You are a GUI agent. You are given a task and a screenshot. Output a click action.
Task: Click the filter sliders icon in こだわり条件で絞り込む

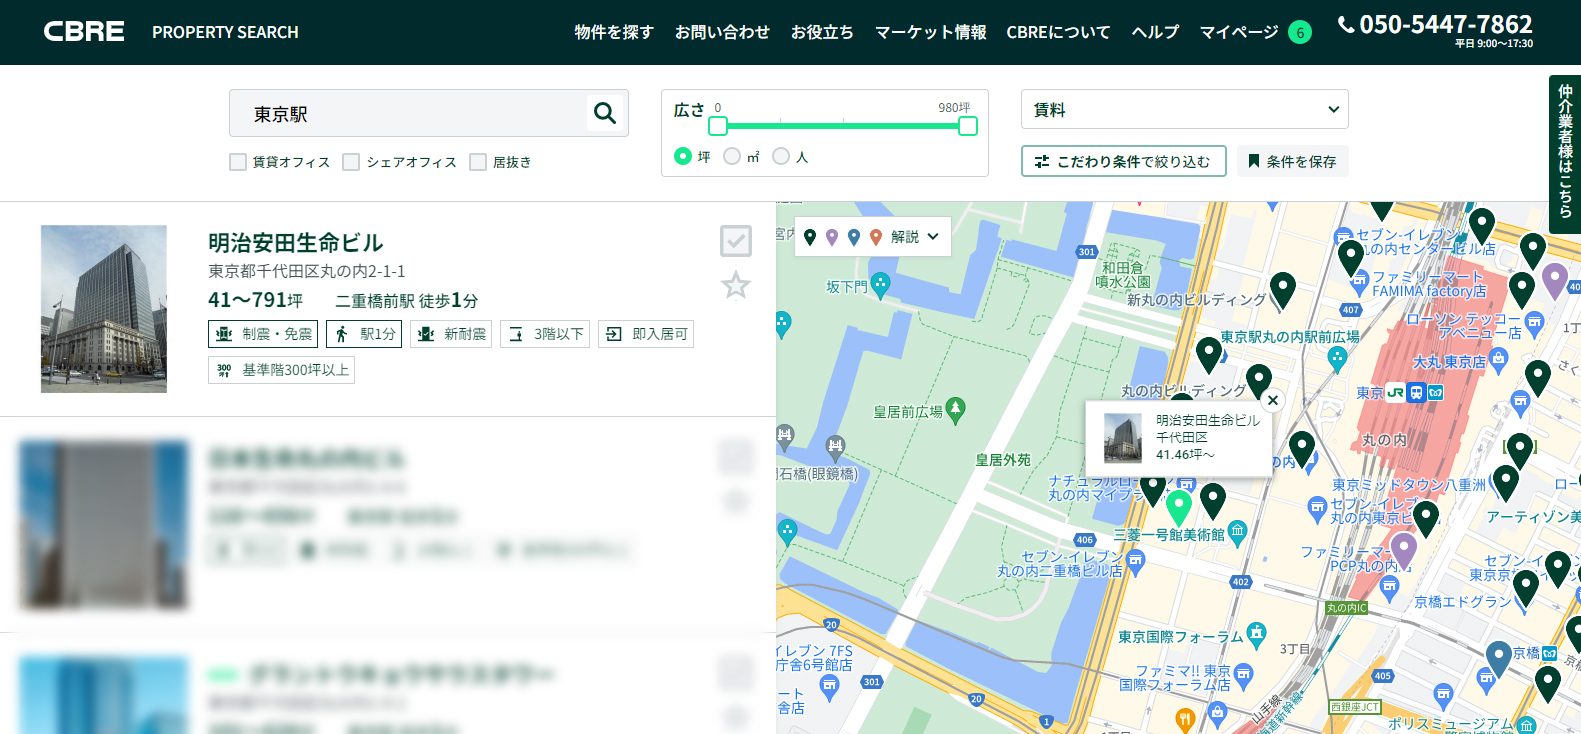coord(1042,161)
